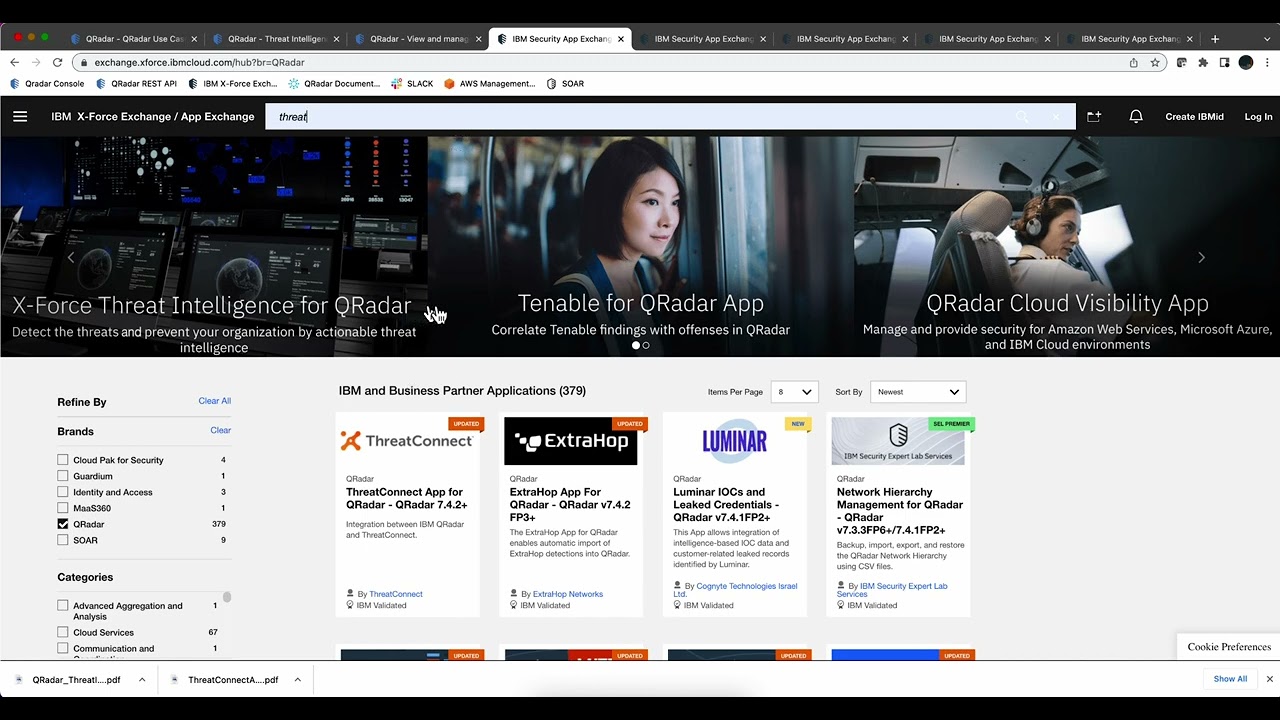Tick the Identity and Access checkbox

63,492
